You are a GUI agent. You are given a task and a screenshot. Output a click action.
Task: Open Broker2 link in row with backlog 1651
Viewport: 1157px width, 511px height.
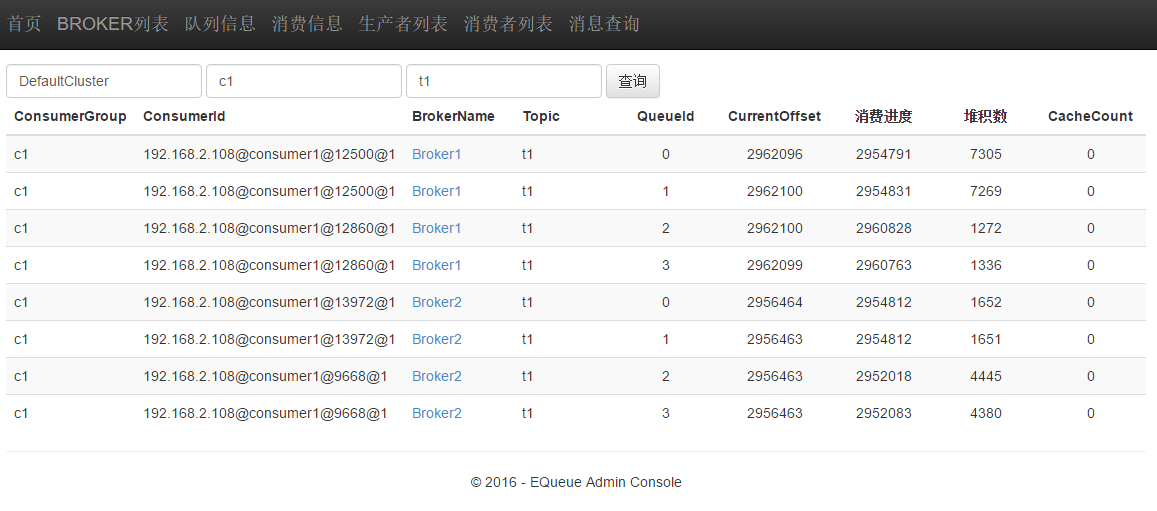pyautogui.click(x=437, y=339)
